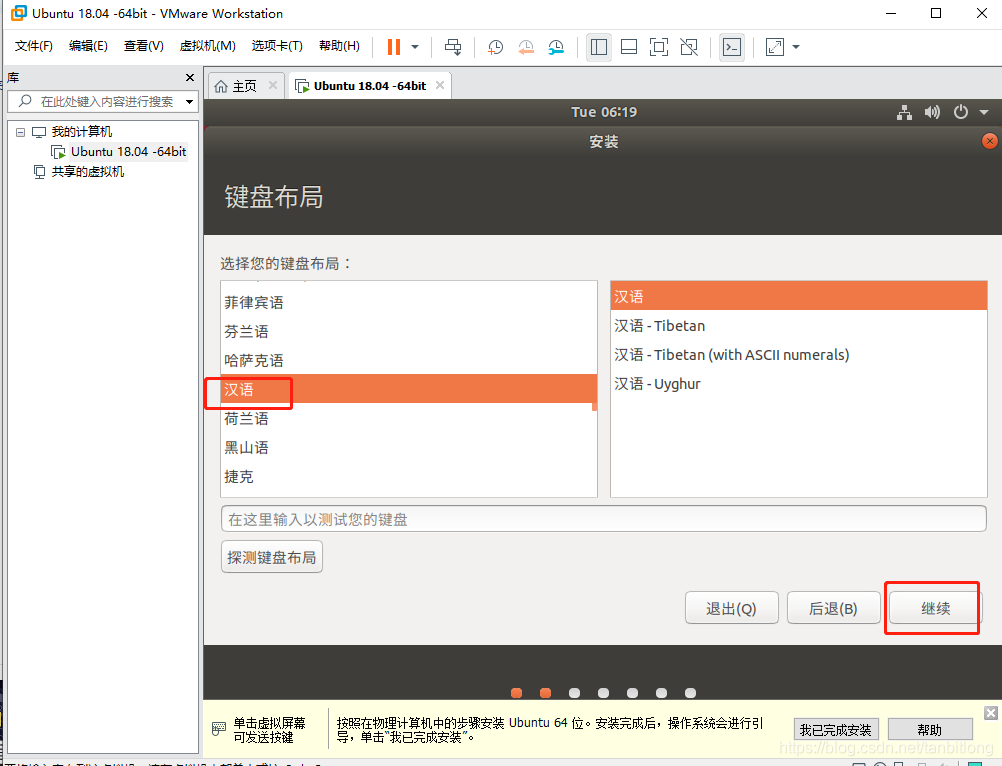Click the 后退(B) button
Viewport: 1002px width, 766px height.
(x=833, y=608)
